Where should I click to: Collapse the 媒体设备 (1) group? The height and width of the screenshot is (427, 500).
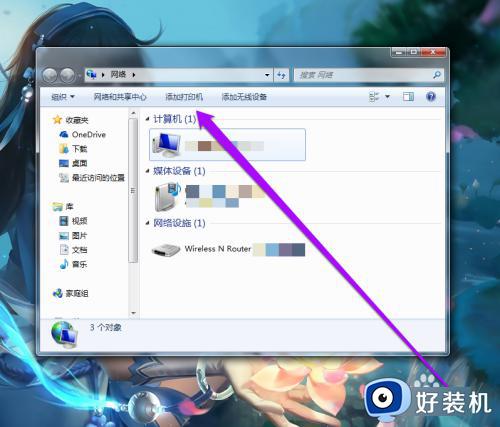(x=147, y=171)
